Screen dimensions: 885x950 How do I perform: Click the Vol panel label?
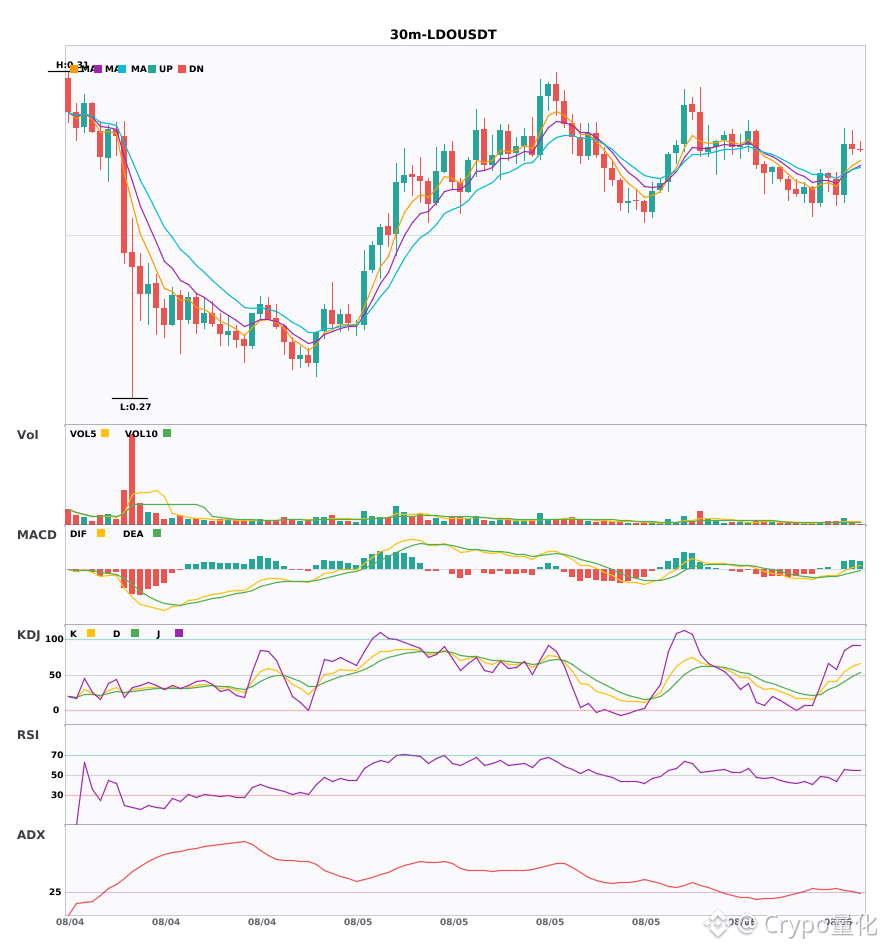pyautogui.click(x=27, y=435)
